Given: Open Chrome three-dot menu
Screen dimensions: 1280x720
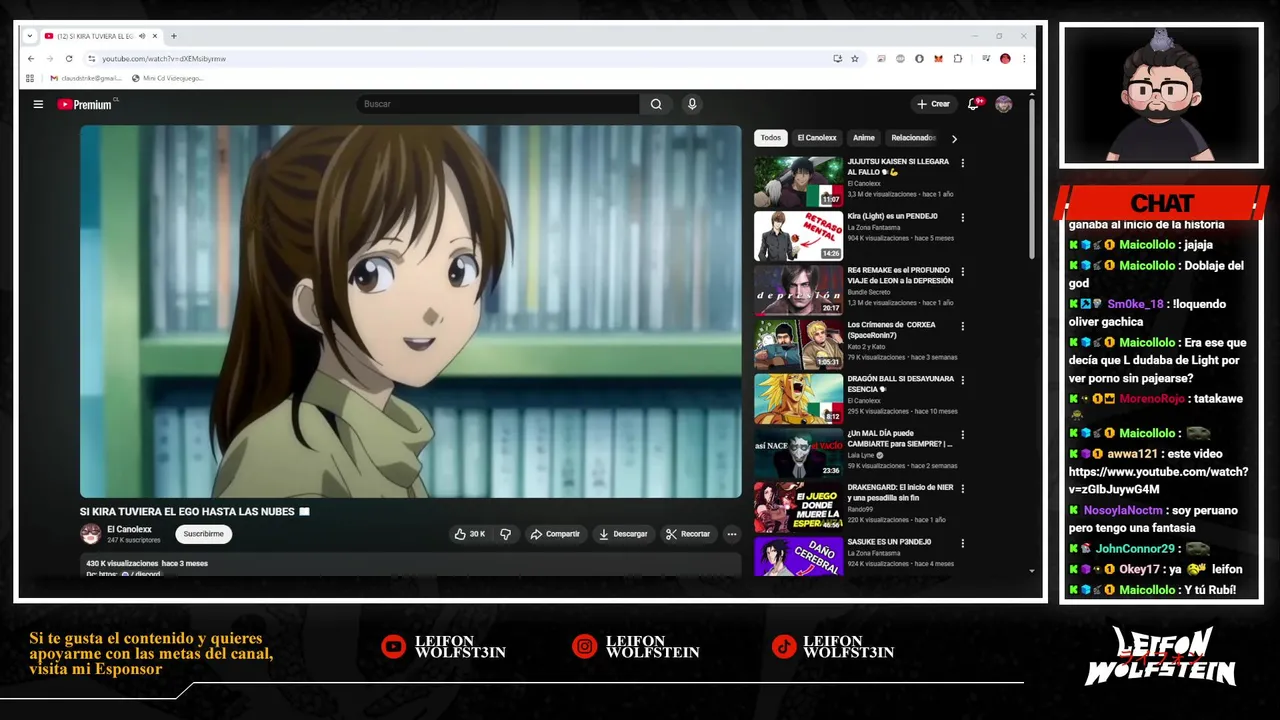Looking at the screenshot, I should pyautogui.click(x=1024, y=59).
